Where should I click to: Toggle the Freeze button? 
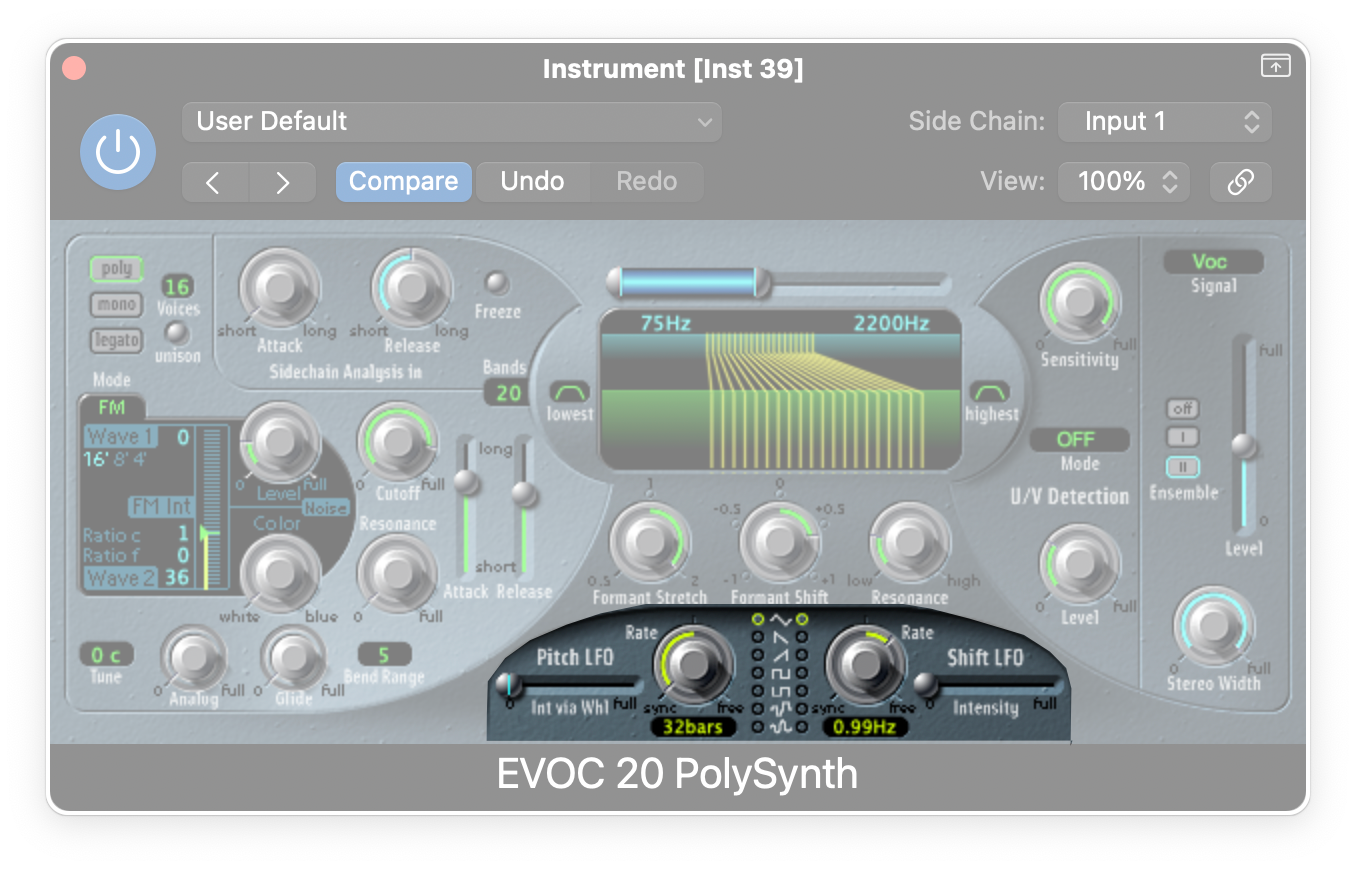(497, 284)
